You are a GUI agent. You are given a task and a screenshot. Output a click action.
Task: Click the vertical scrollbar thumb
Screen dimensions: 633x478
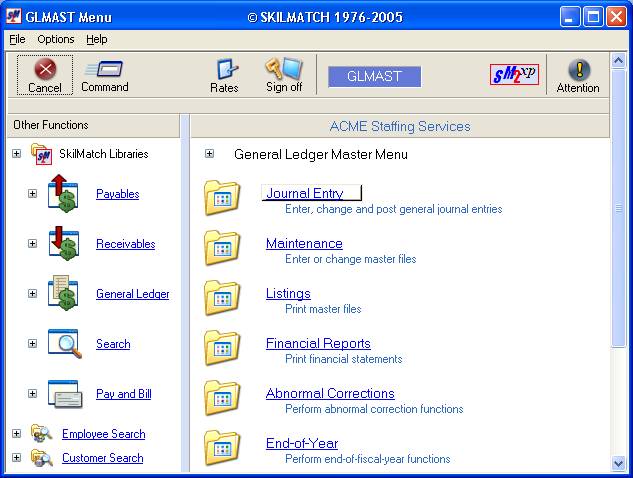618,208
